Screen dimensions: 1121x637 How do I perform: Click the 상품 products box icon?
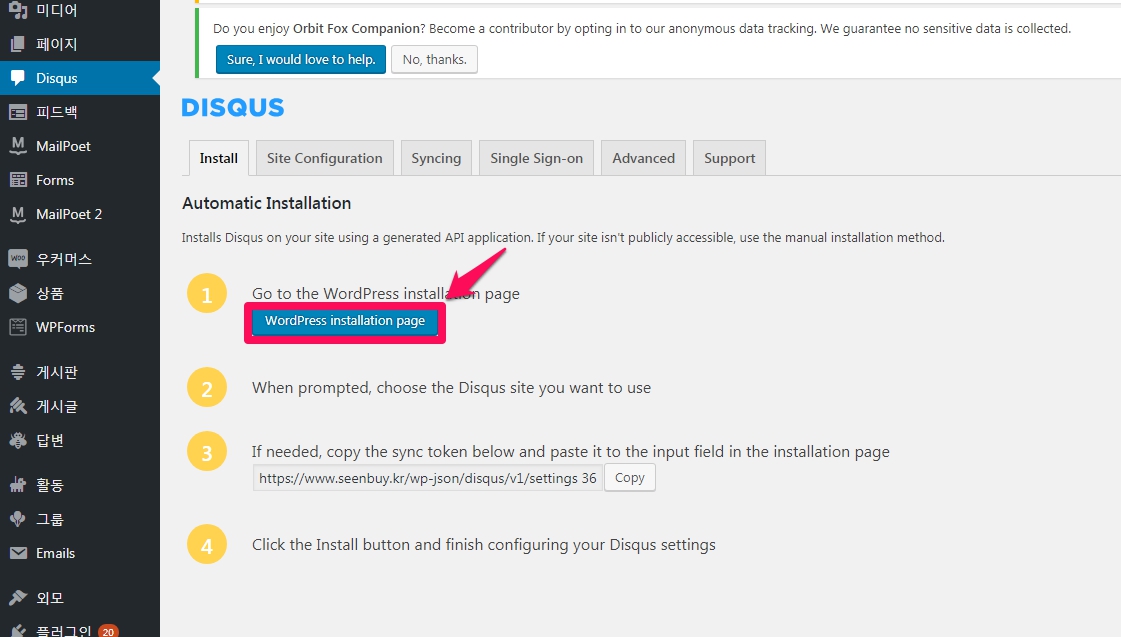(x=18, y=293)
